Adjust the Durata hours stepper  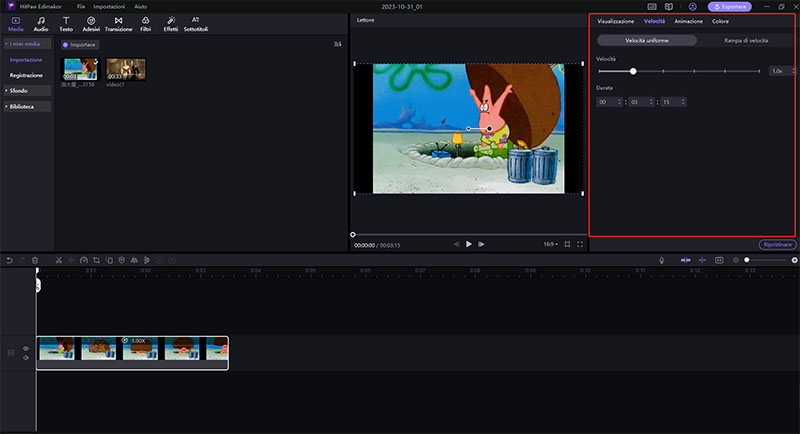point(610,102)
